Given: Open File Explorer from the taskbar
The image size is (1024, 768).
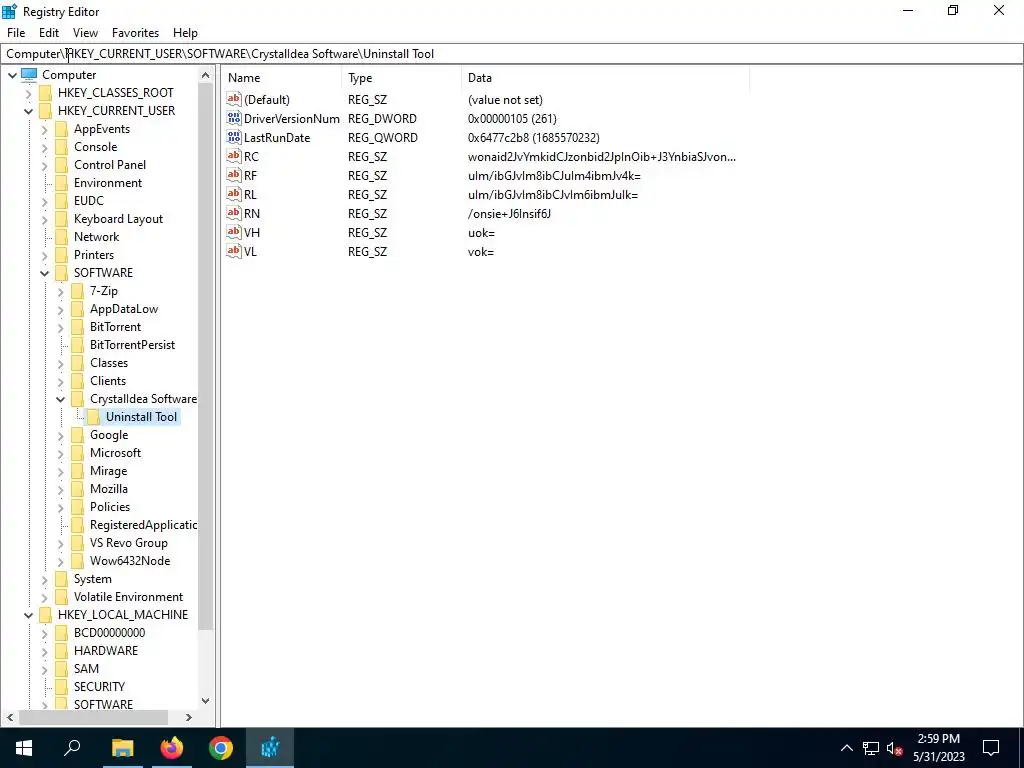Looking at the screenshot, I should click(122, 748).
